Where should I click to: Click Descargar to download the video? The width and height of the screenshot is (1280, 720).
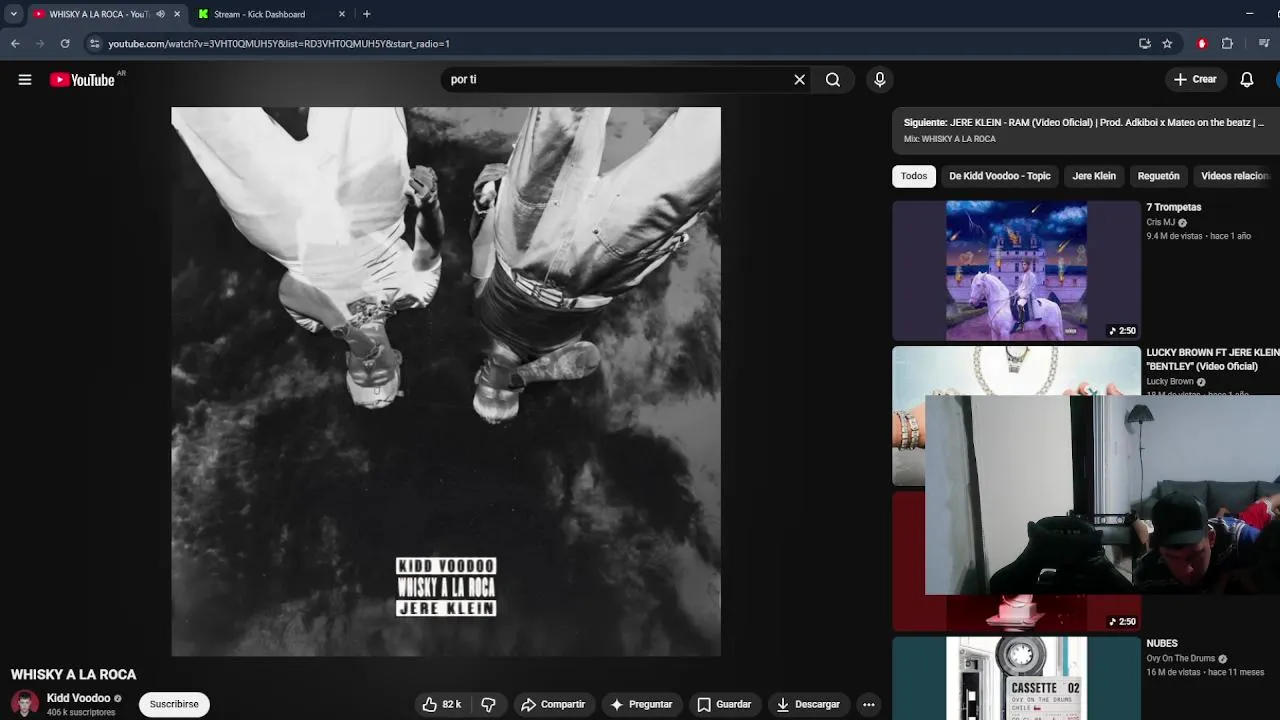coord(808,705)
